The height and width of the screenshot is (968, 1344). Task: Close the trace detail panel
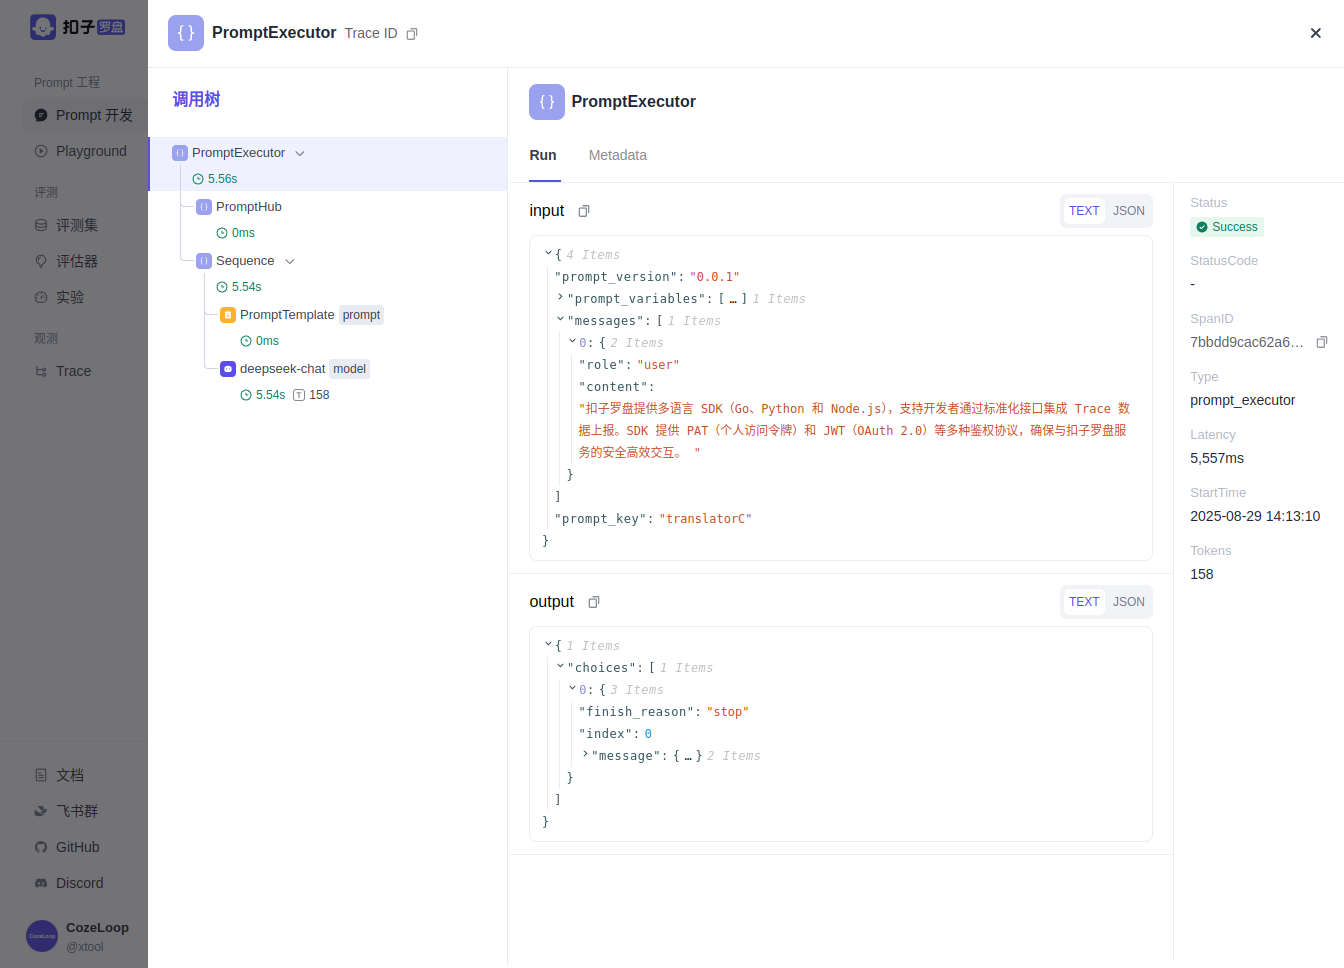tap(1315, 33)
